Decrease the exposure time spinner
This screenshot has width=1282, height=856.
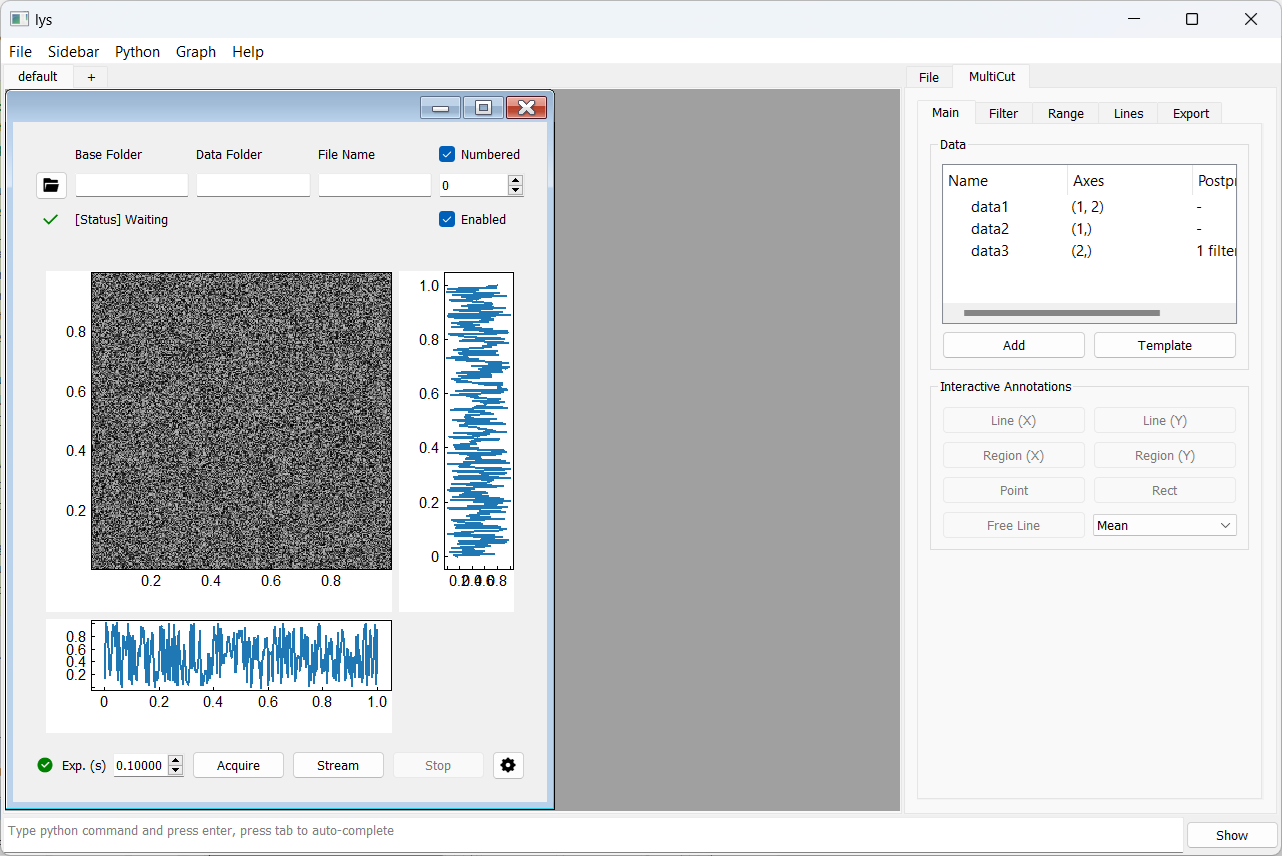click(176, 770)
